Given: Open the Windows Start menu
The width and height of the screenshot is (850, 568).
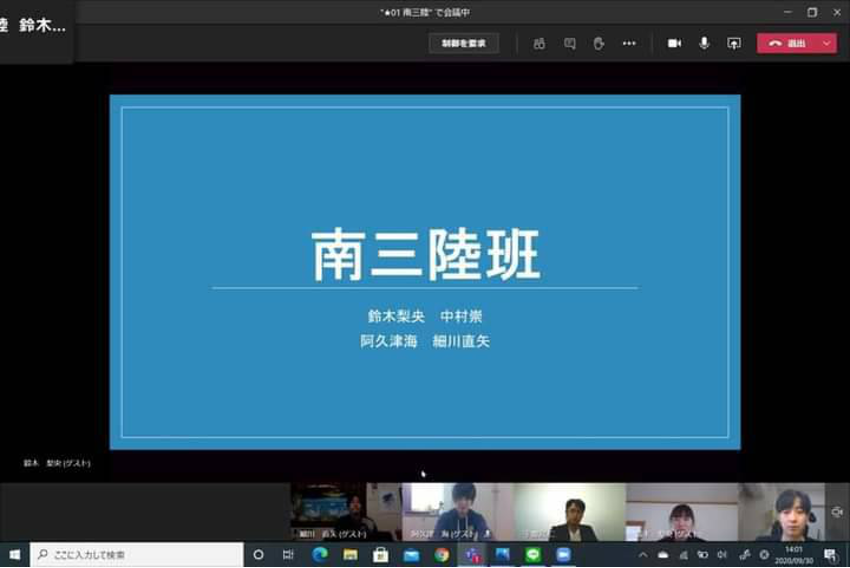Looking at the screenshot, I should pyautogui.click(x=15, y=554).
